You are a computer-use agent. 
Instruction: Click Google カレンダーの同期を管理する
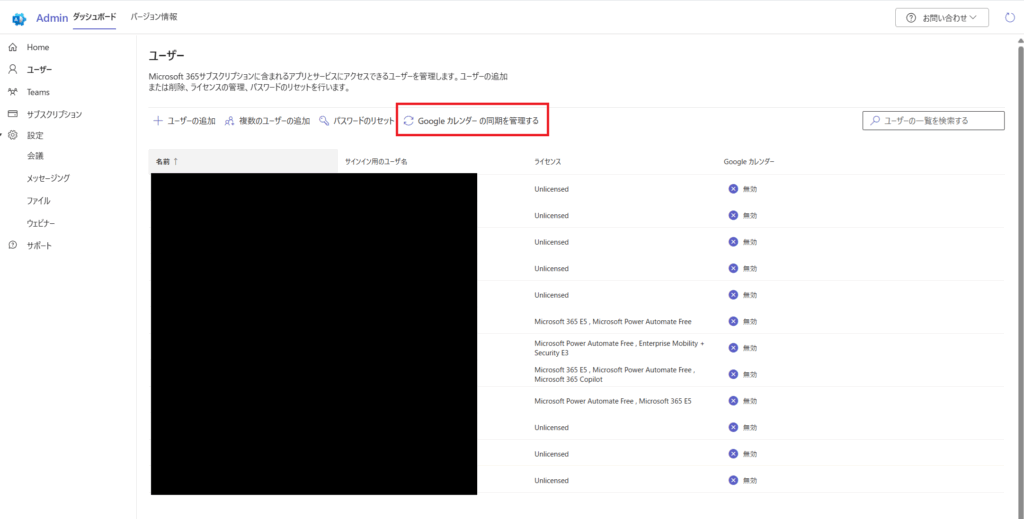472,121
